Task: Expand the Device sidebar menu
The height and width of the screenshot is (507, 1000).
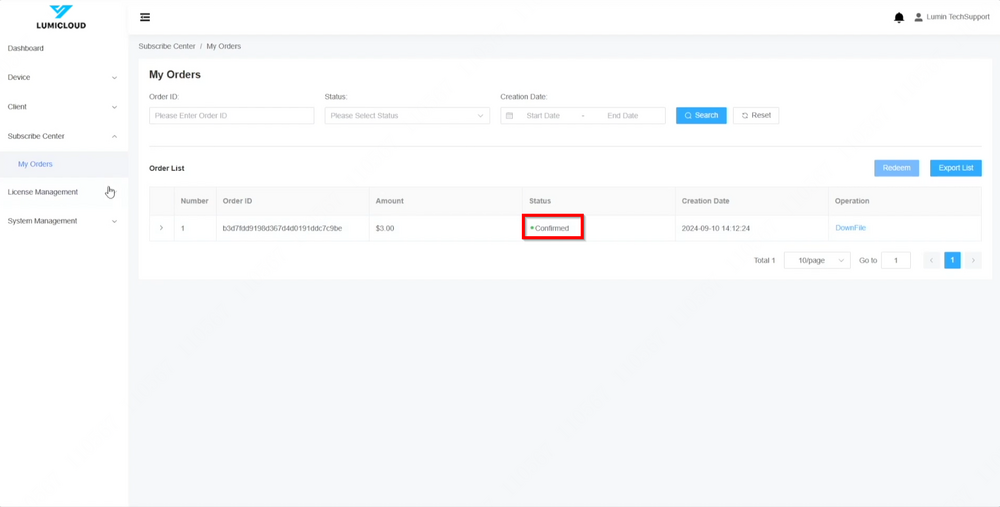Action: pos(62,77)
